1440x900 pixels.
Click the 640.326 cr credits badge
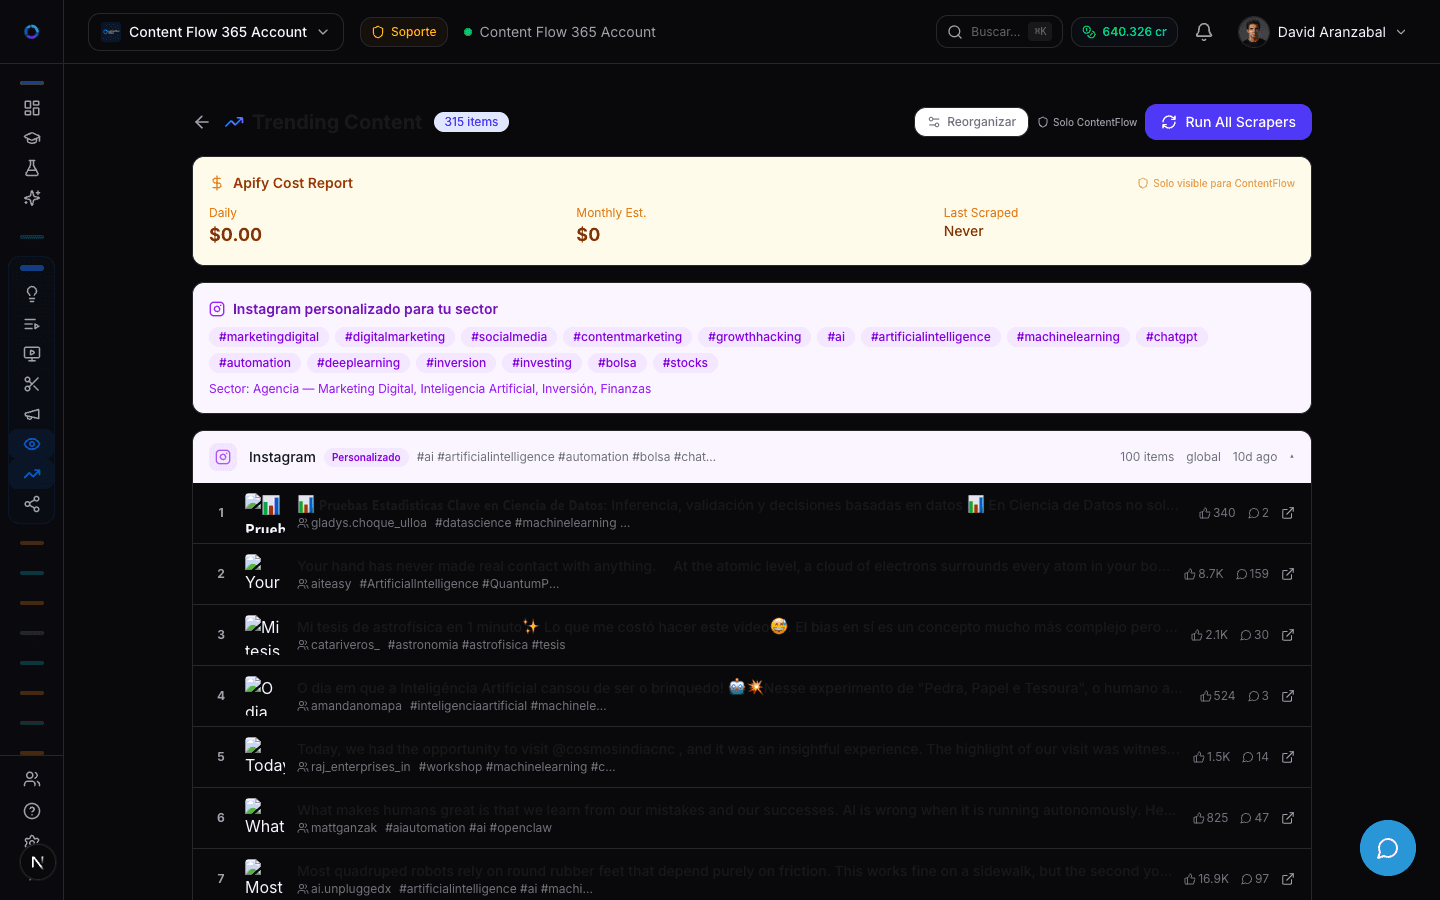coord(1124,32)
